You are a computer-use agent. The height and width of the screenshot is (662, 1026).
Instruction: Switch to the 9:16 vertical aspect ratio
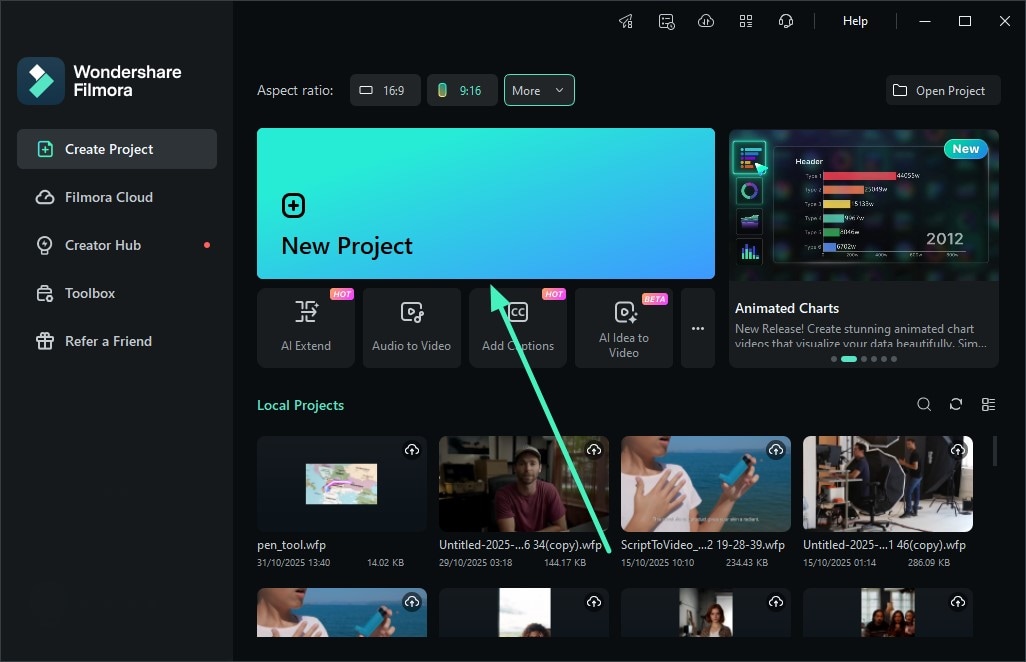click(x=462, y=90)
